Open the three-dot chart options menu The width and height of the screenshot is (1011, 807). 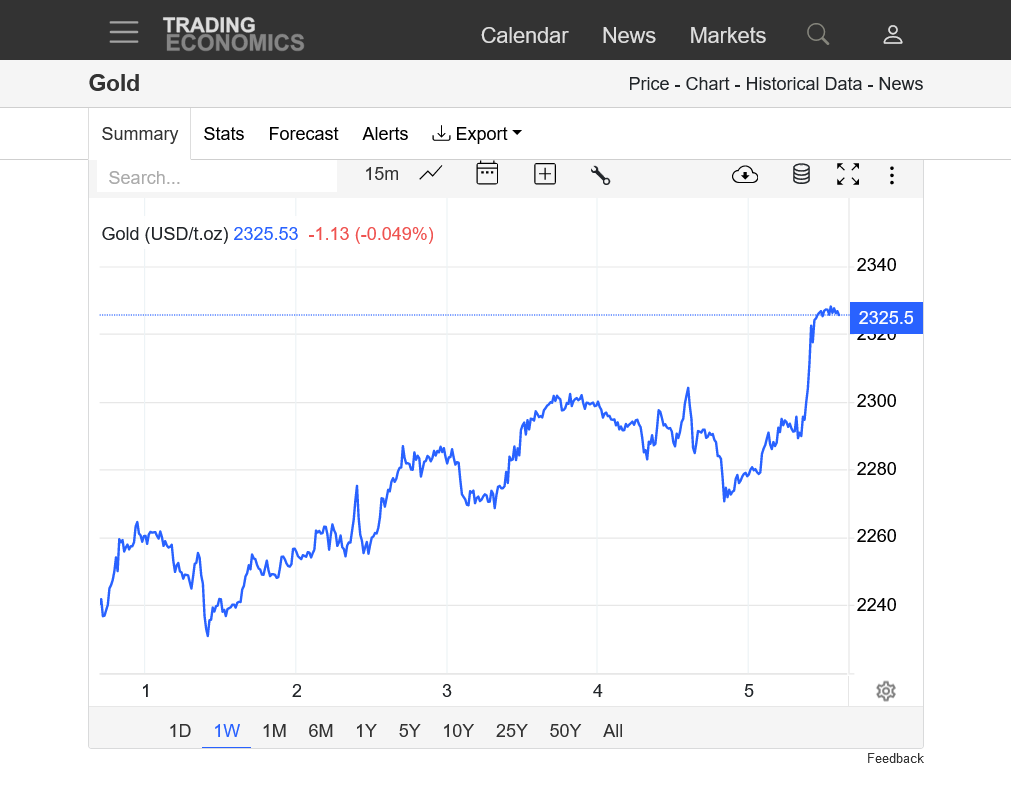pyautogui.click(x=891, y=176)
